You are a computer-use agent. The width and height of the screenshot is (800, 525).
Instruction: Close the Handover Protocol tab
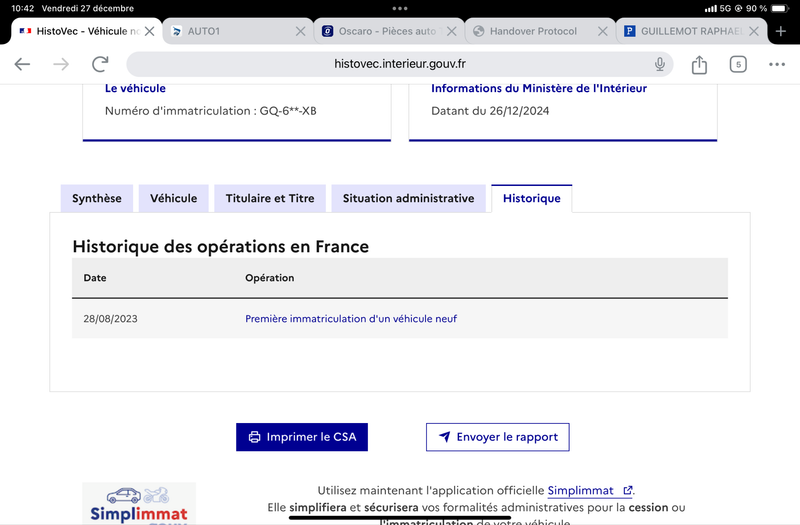click(x=603, y=31)
